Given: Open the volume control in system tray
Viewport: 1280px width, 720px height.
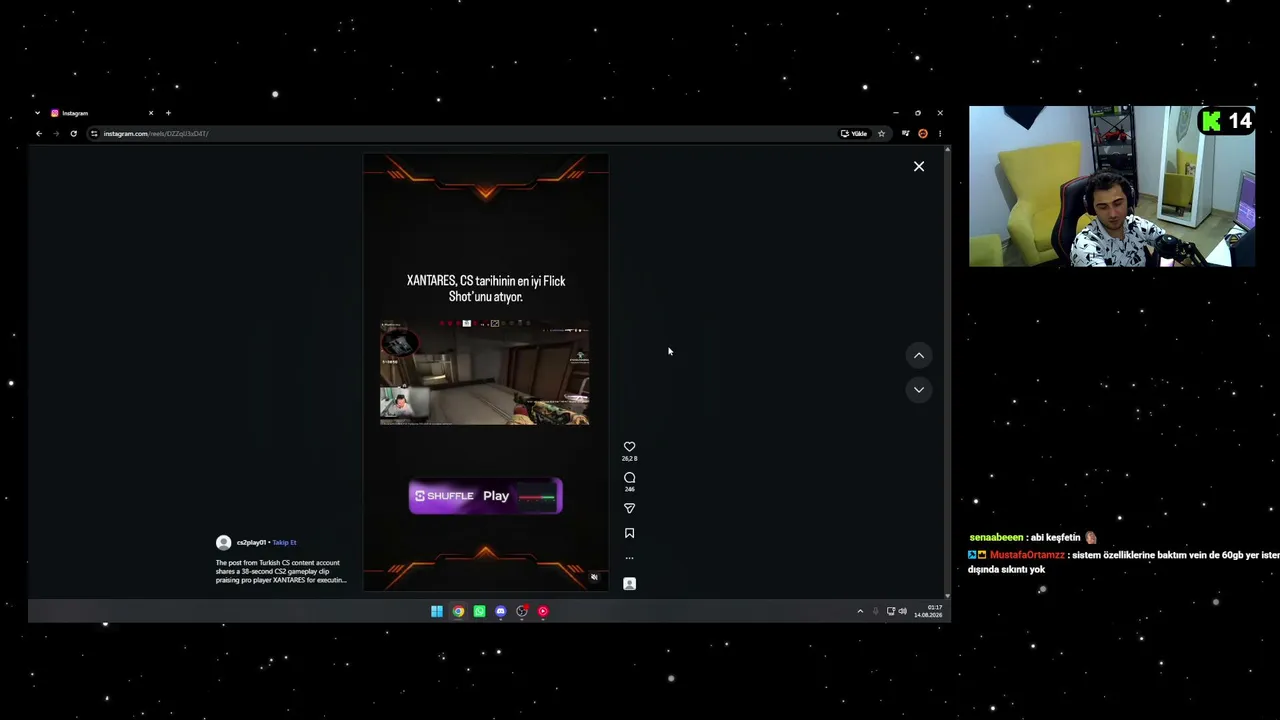Looking at the screenshot, I should [x=903, y=611].
